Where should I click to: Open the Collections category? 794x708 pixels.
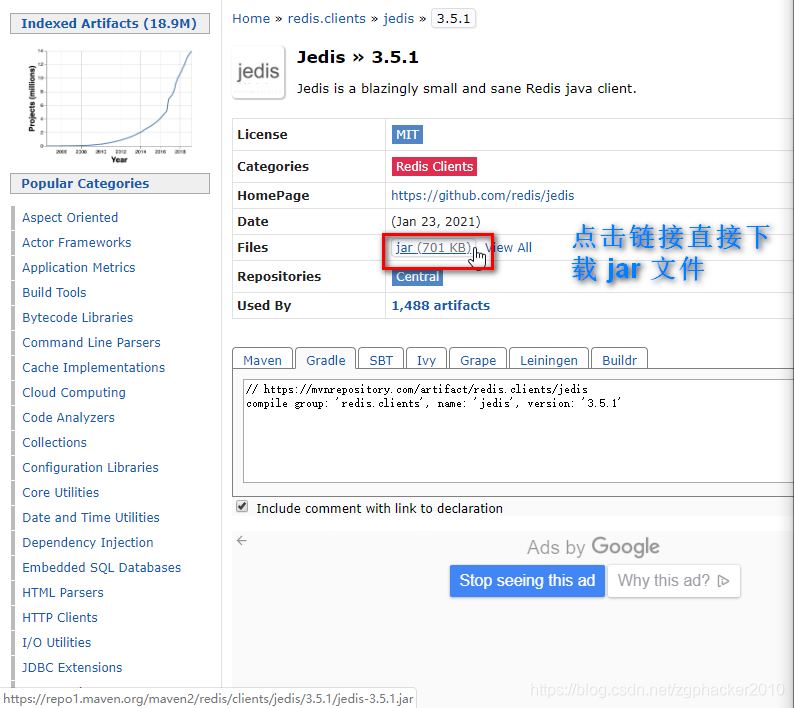[54, 442]
